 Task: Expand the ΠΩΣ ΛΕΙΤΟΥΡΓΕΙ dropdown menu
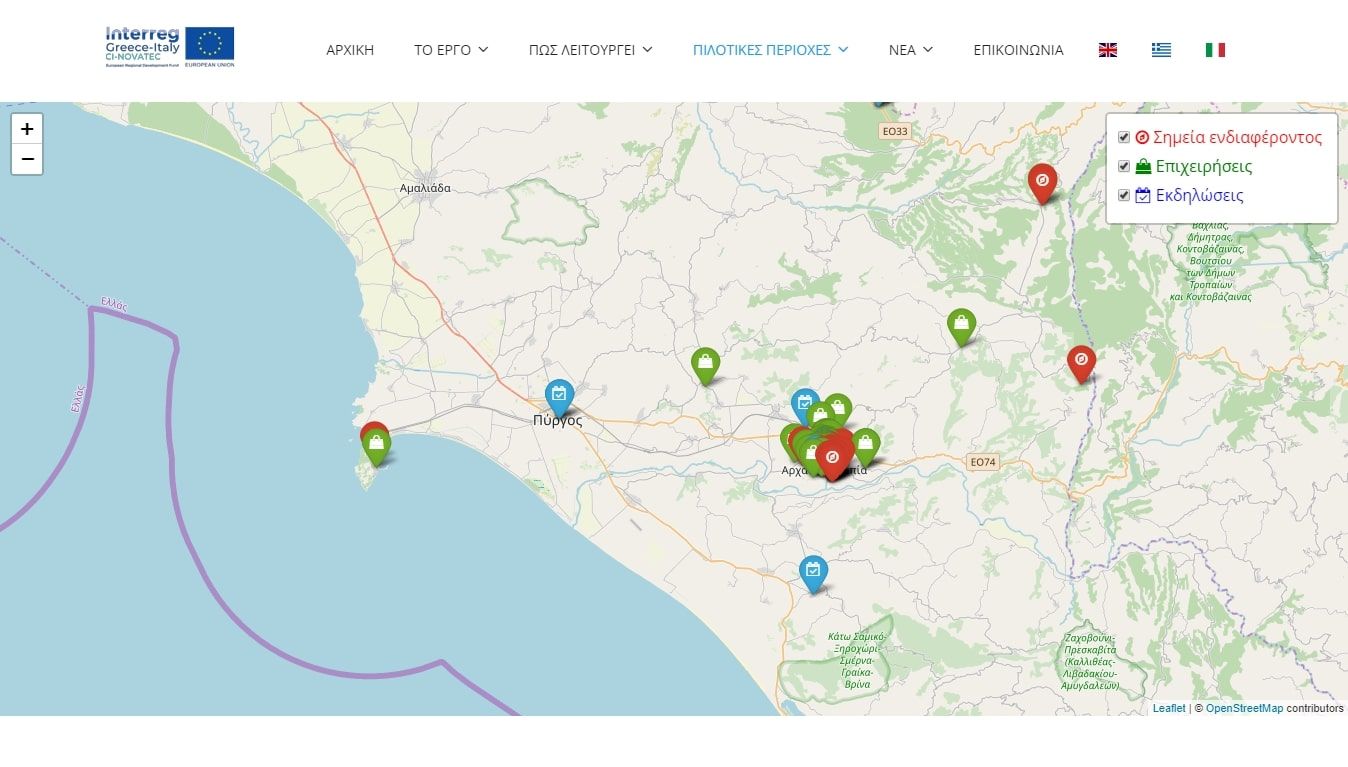pos(590,50)
